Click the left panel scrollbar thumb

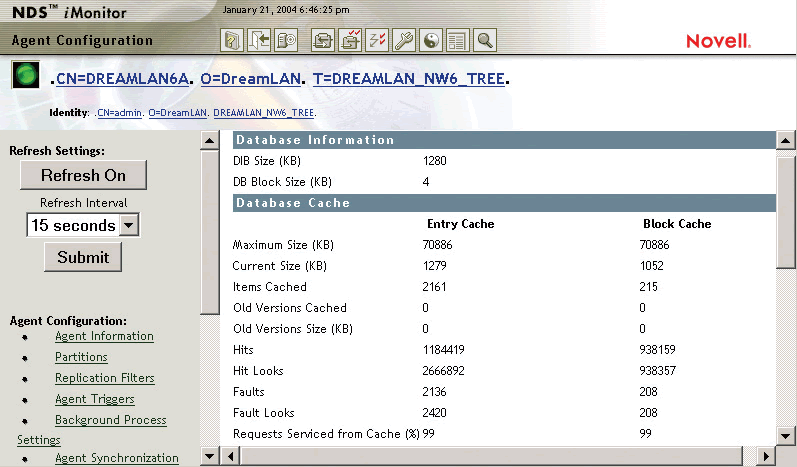209,232
